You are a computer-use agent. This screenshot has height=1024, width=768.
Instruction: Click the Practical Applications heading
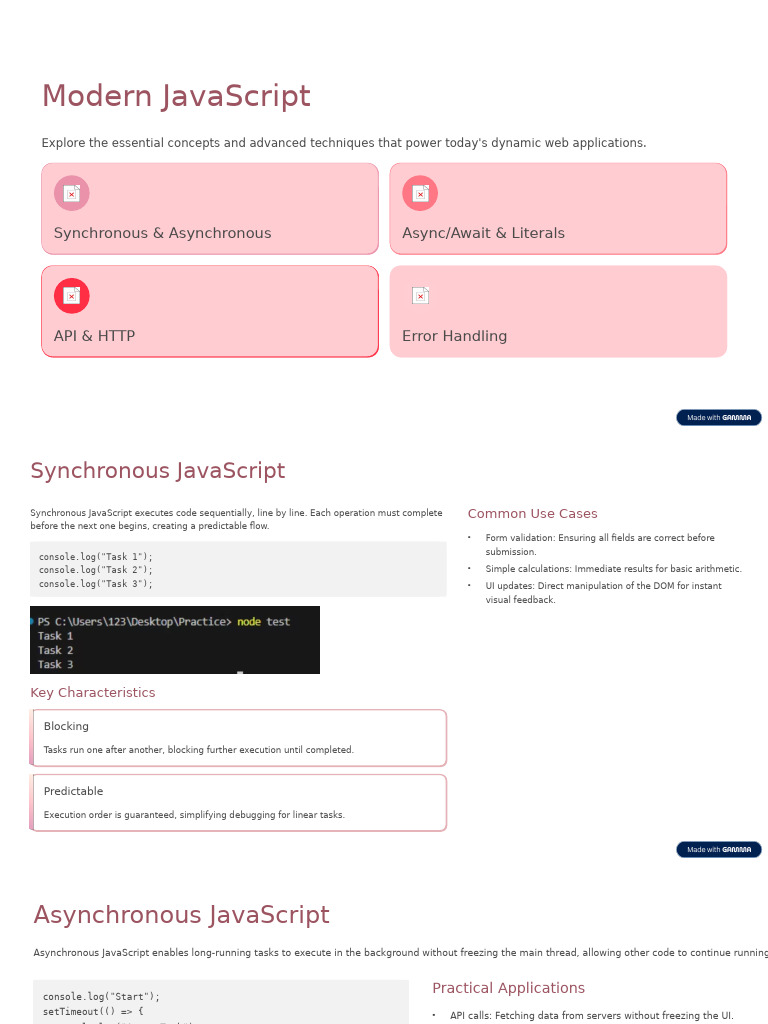508,988
